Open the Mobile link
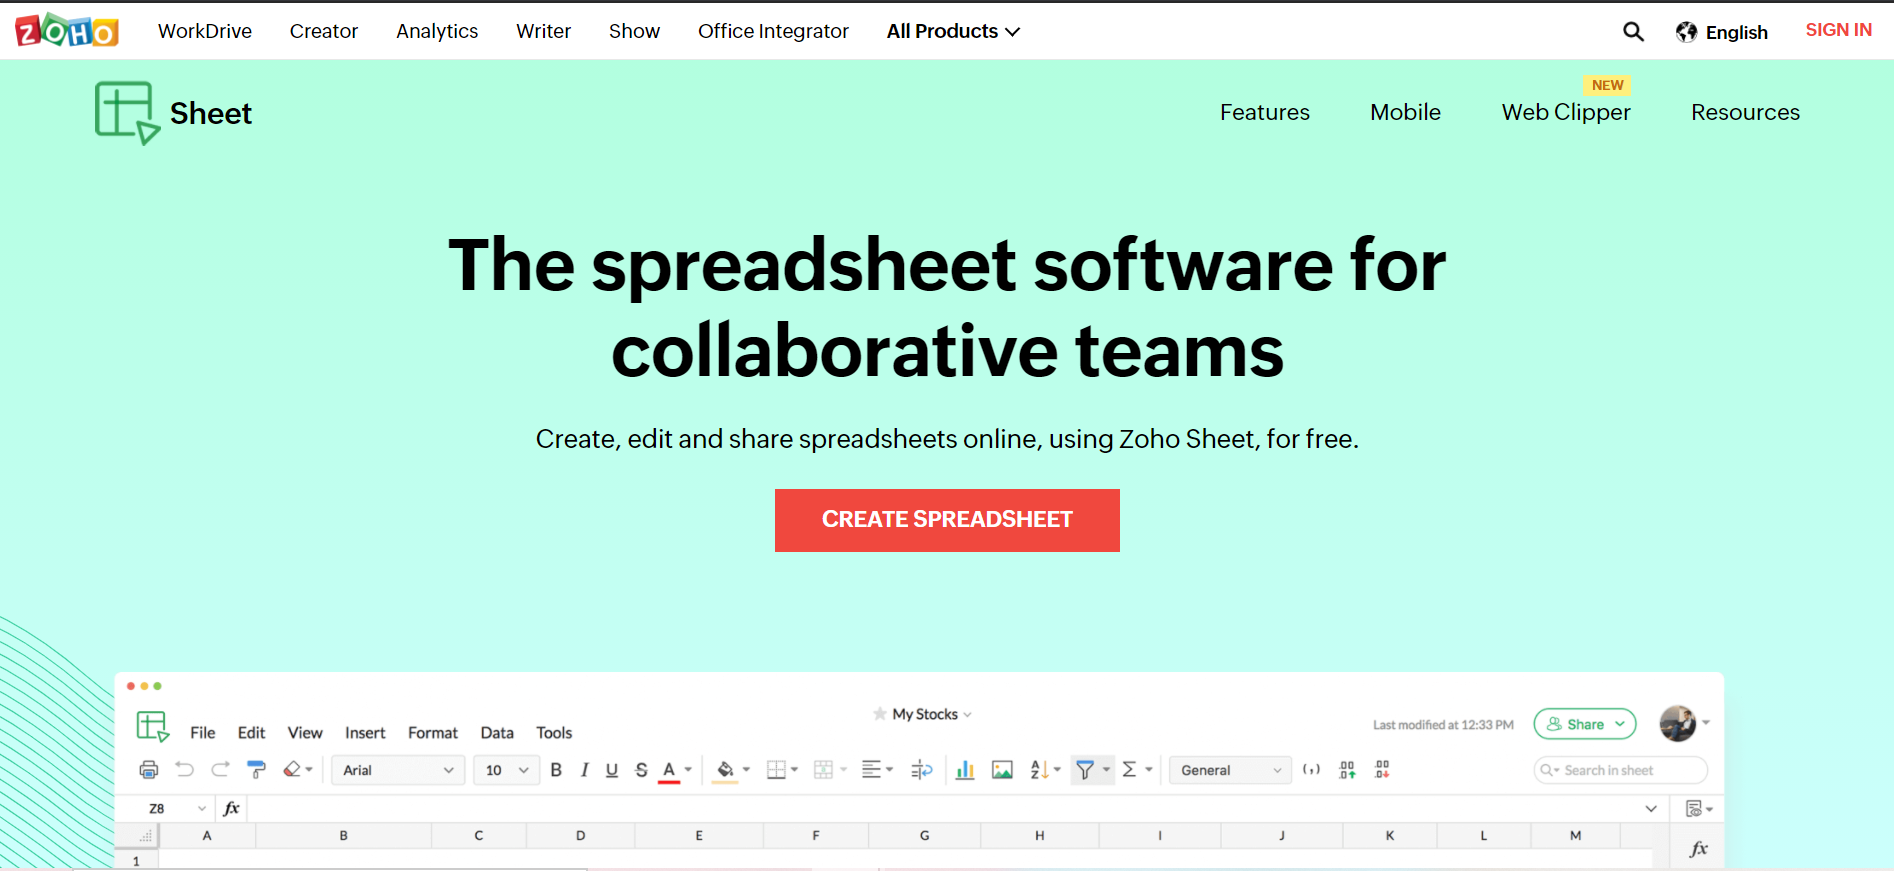 coord(1405,112)
